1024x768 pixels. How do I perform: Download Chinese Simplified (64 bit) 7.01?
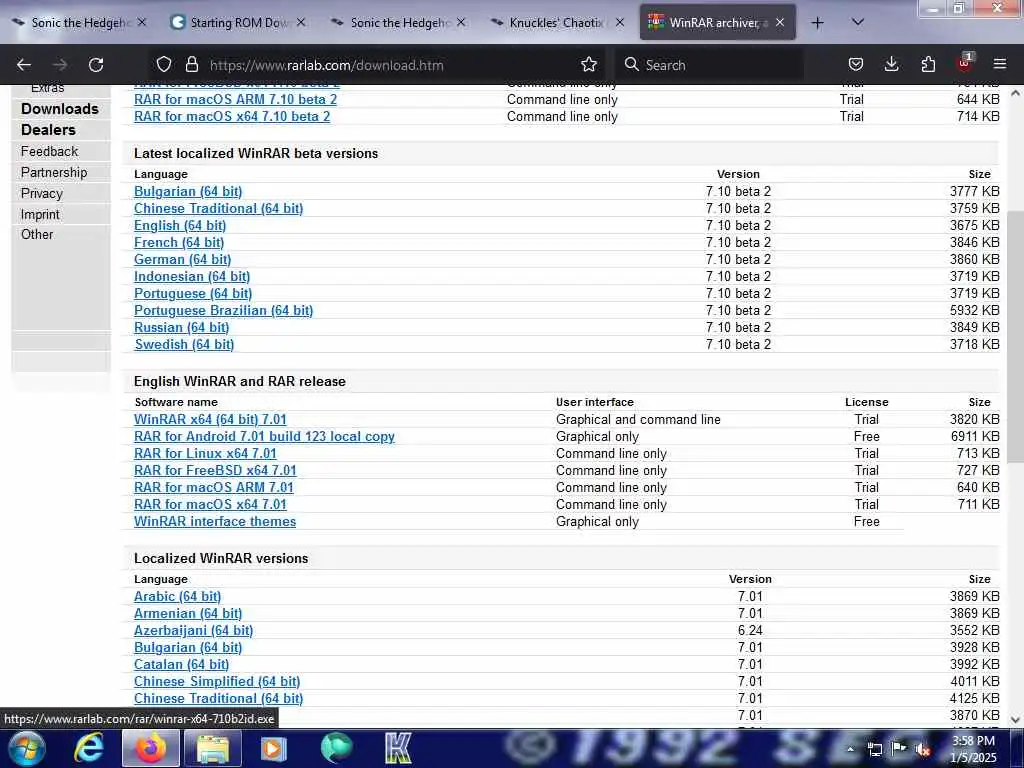point(217,681)
